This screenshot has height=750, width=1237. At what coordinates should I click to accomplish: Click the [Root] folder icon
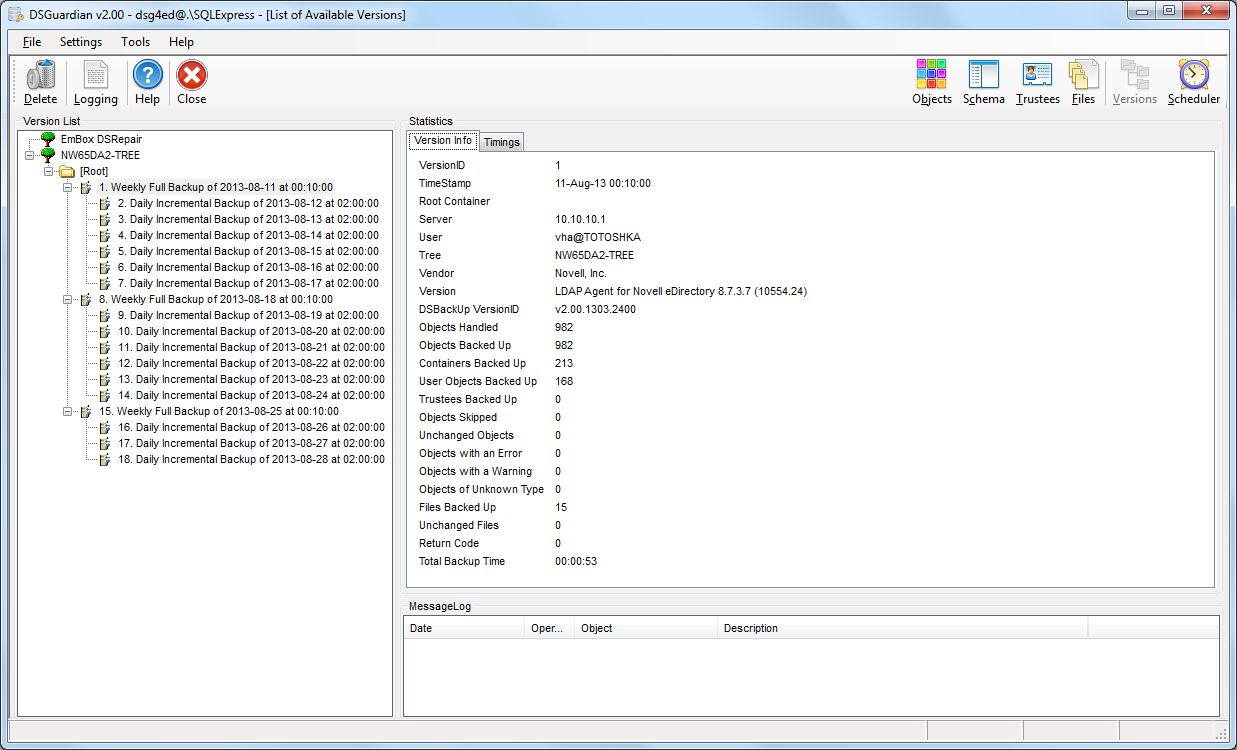point(67,171)
